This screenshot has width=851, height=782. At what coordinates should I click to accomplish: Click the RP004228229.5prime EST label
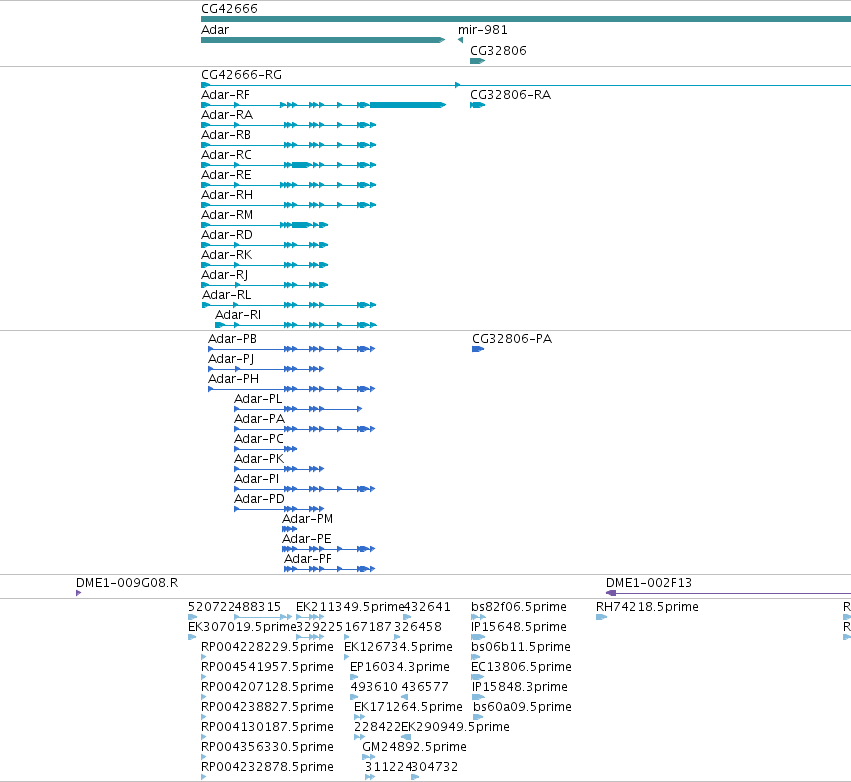267,647
